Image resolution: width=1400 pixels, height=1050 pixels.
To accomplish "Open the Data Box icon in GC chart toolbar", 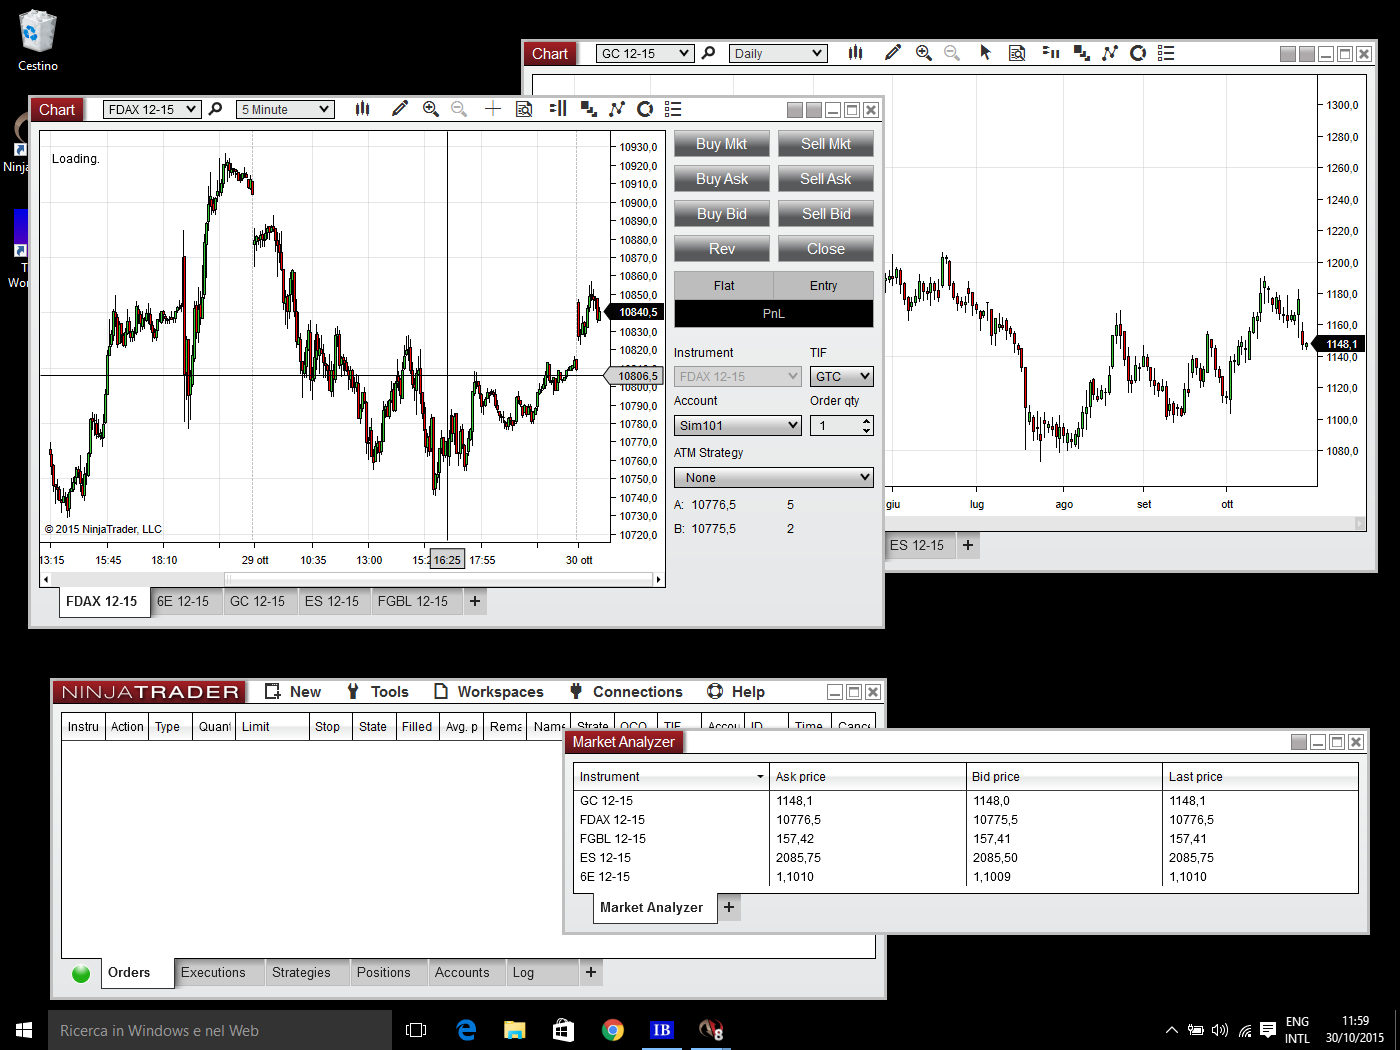I will 1017,53.
